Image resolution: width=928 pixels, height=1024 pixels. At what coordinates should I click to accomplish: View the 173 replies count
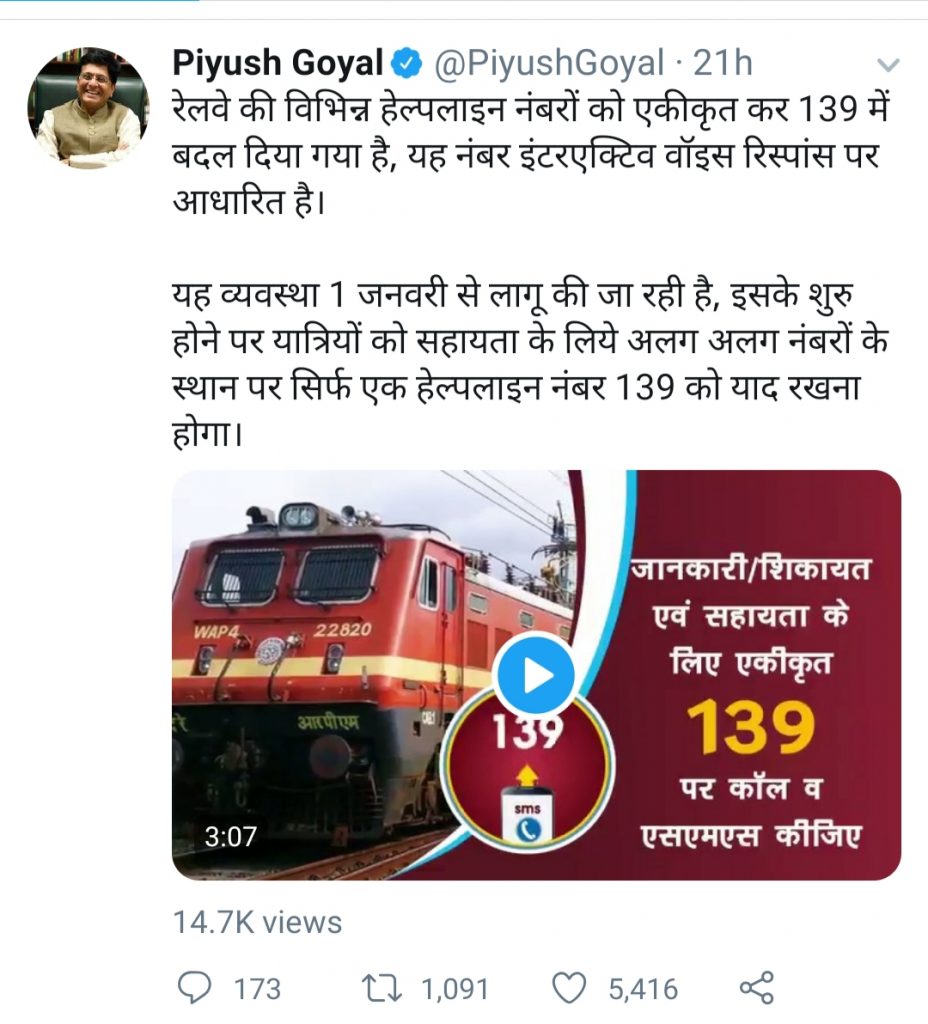258,989
